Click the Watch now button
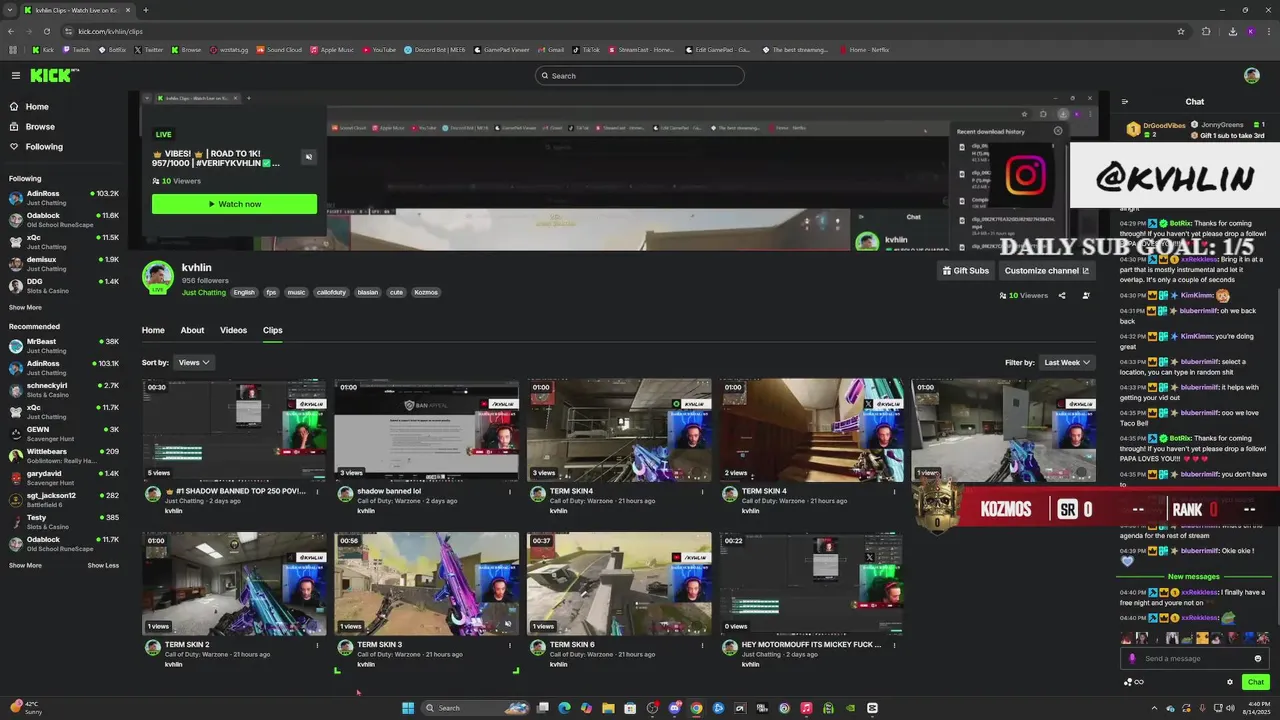 pyautogui.click(x=234, y=204)
